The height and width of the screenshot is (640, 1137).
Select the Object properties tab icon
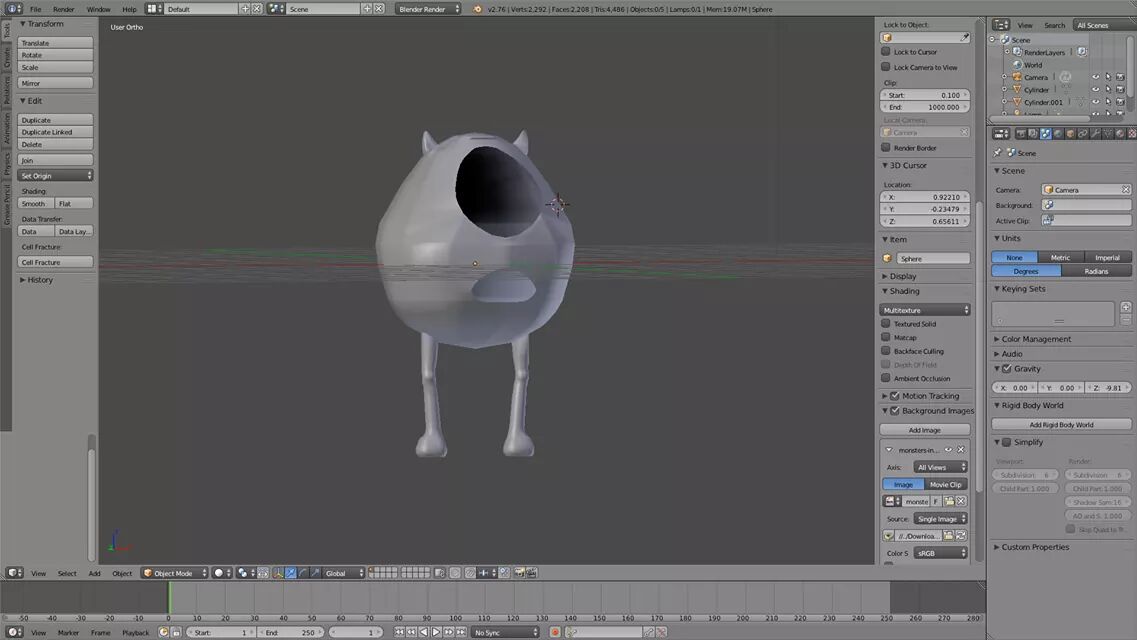[x=1069, y=132]
